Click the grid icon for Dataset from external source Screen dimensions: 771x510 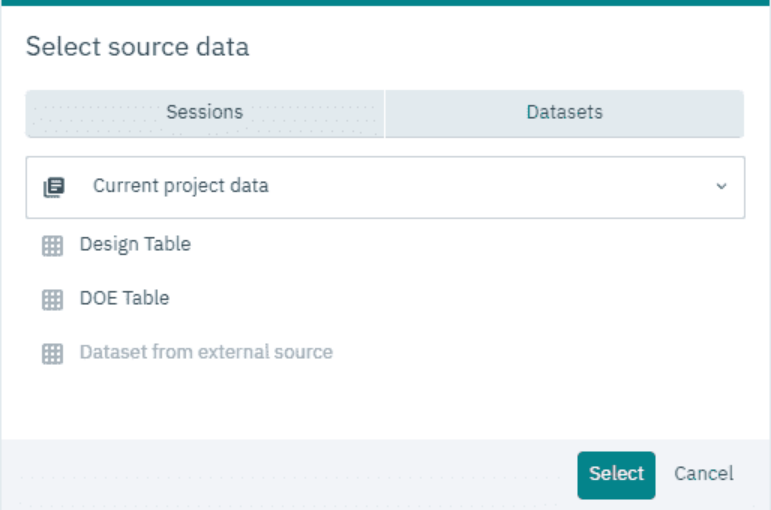click(52, 354)
